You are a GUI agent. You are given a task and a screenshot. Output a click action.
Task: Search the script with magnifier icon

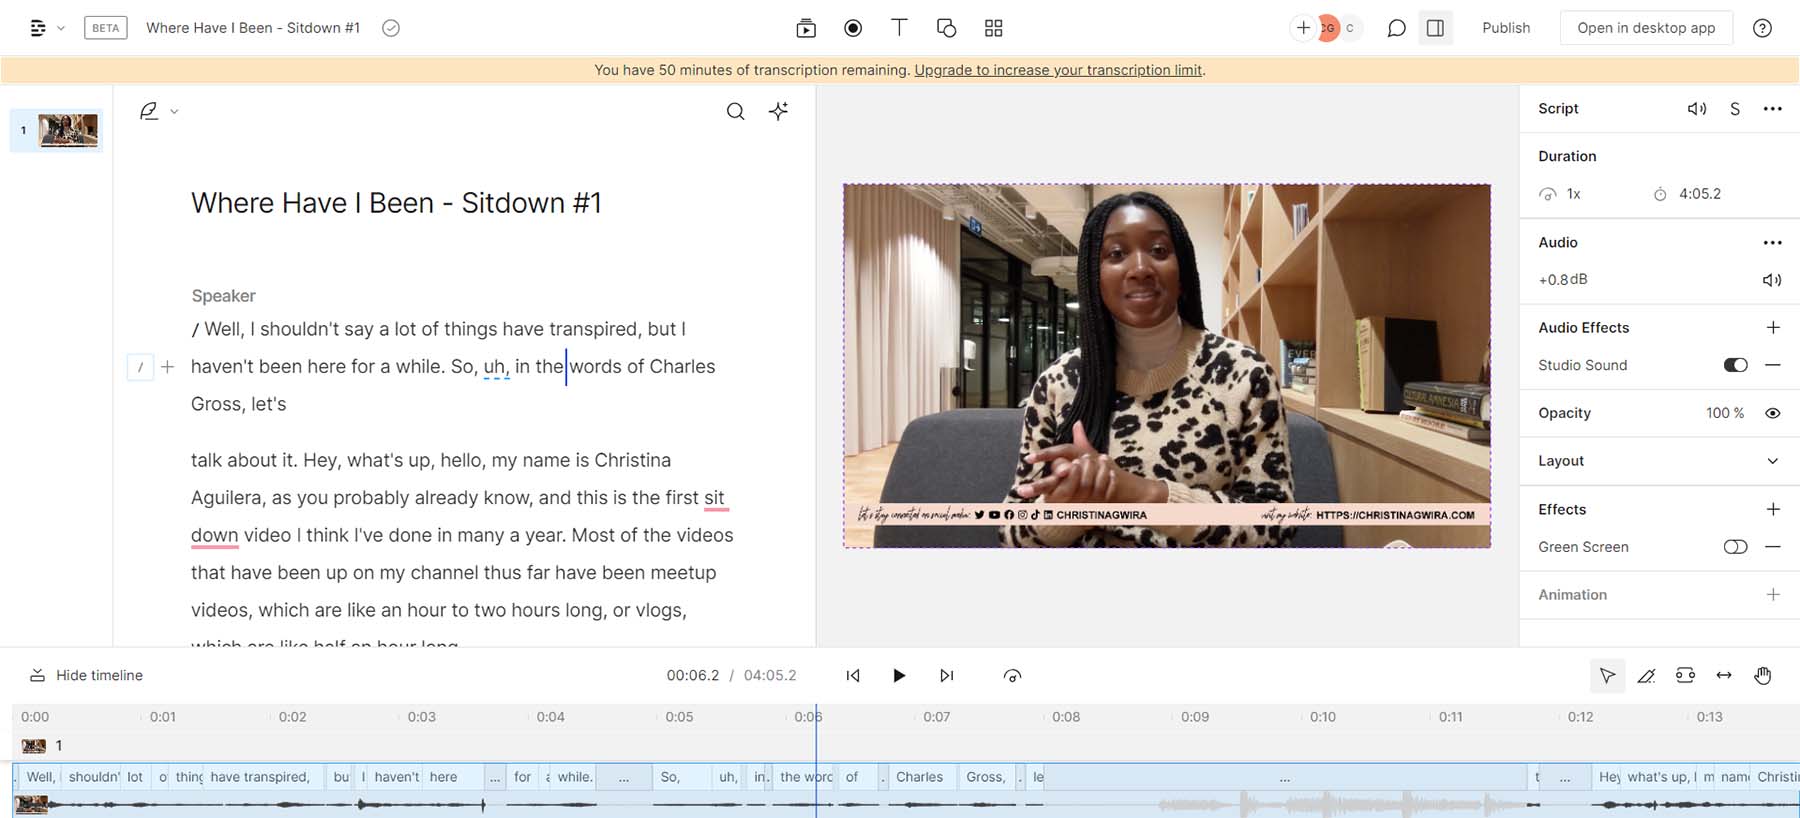click(x=735, y=111)
